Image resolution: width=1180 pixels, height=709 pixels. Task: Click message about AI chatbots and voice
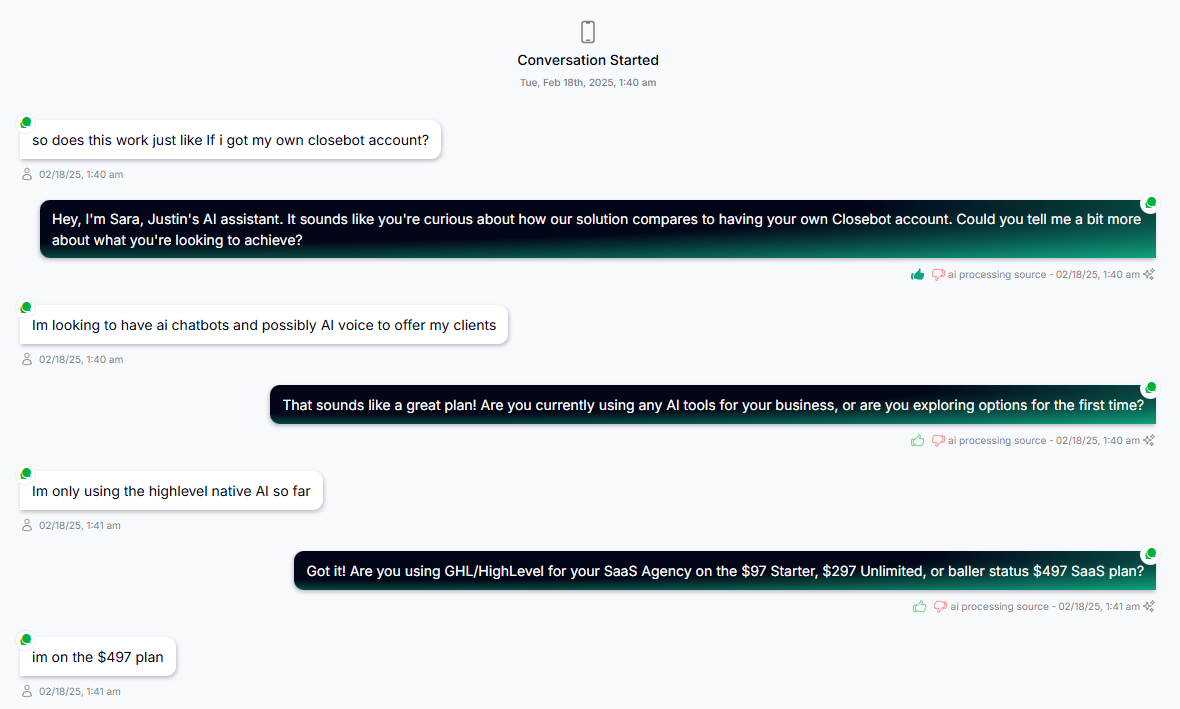tap(264, 325)
